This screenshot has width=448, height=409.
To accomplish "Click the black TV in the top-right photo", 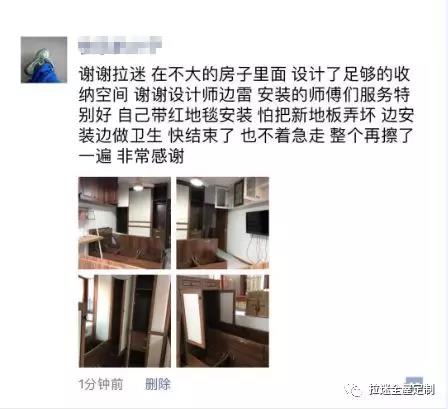I will tap(257, 222).
